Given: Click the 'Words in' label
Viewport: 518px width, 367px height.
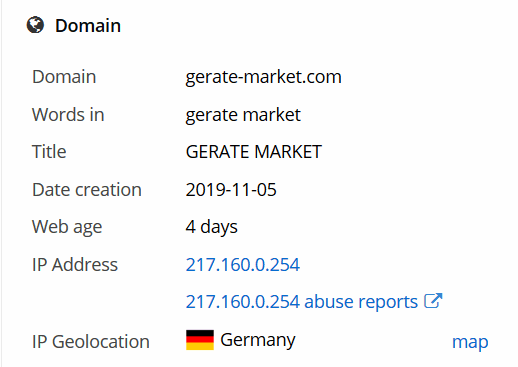Looking at the screenshot, I should pos(68,115).
